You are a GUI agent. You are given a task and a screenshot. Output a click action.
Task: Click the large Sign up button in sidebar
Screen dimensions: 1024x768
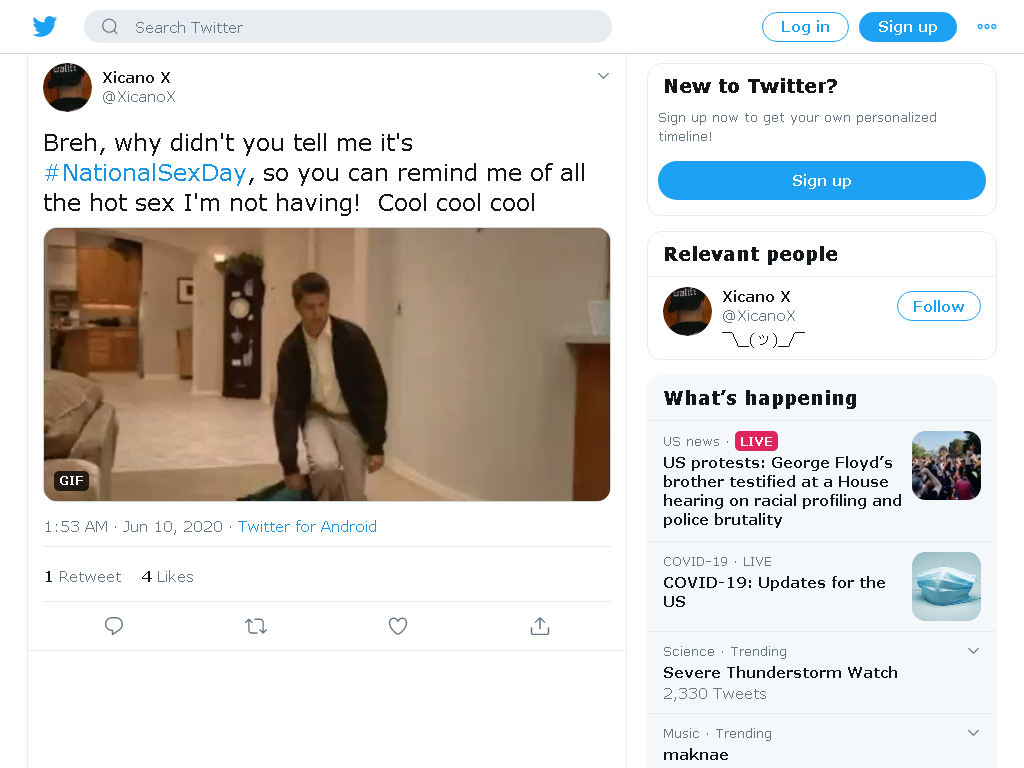pyautogui.click(x=822, y=180)
